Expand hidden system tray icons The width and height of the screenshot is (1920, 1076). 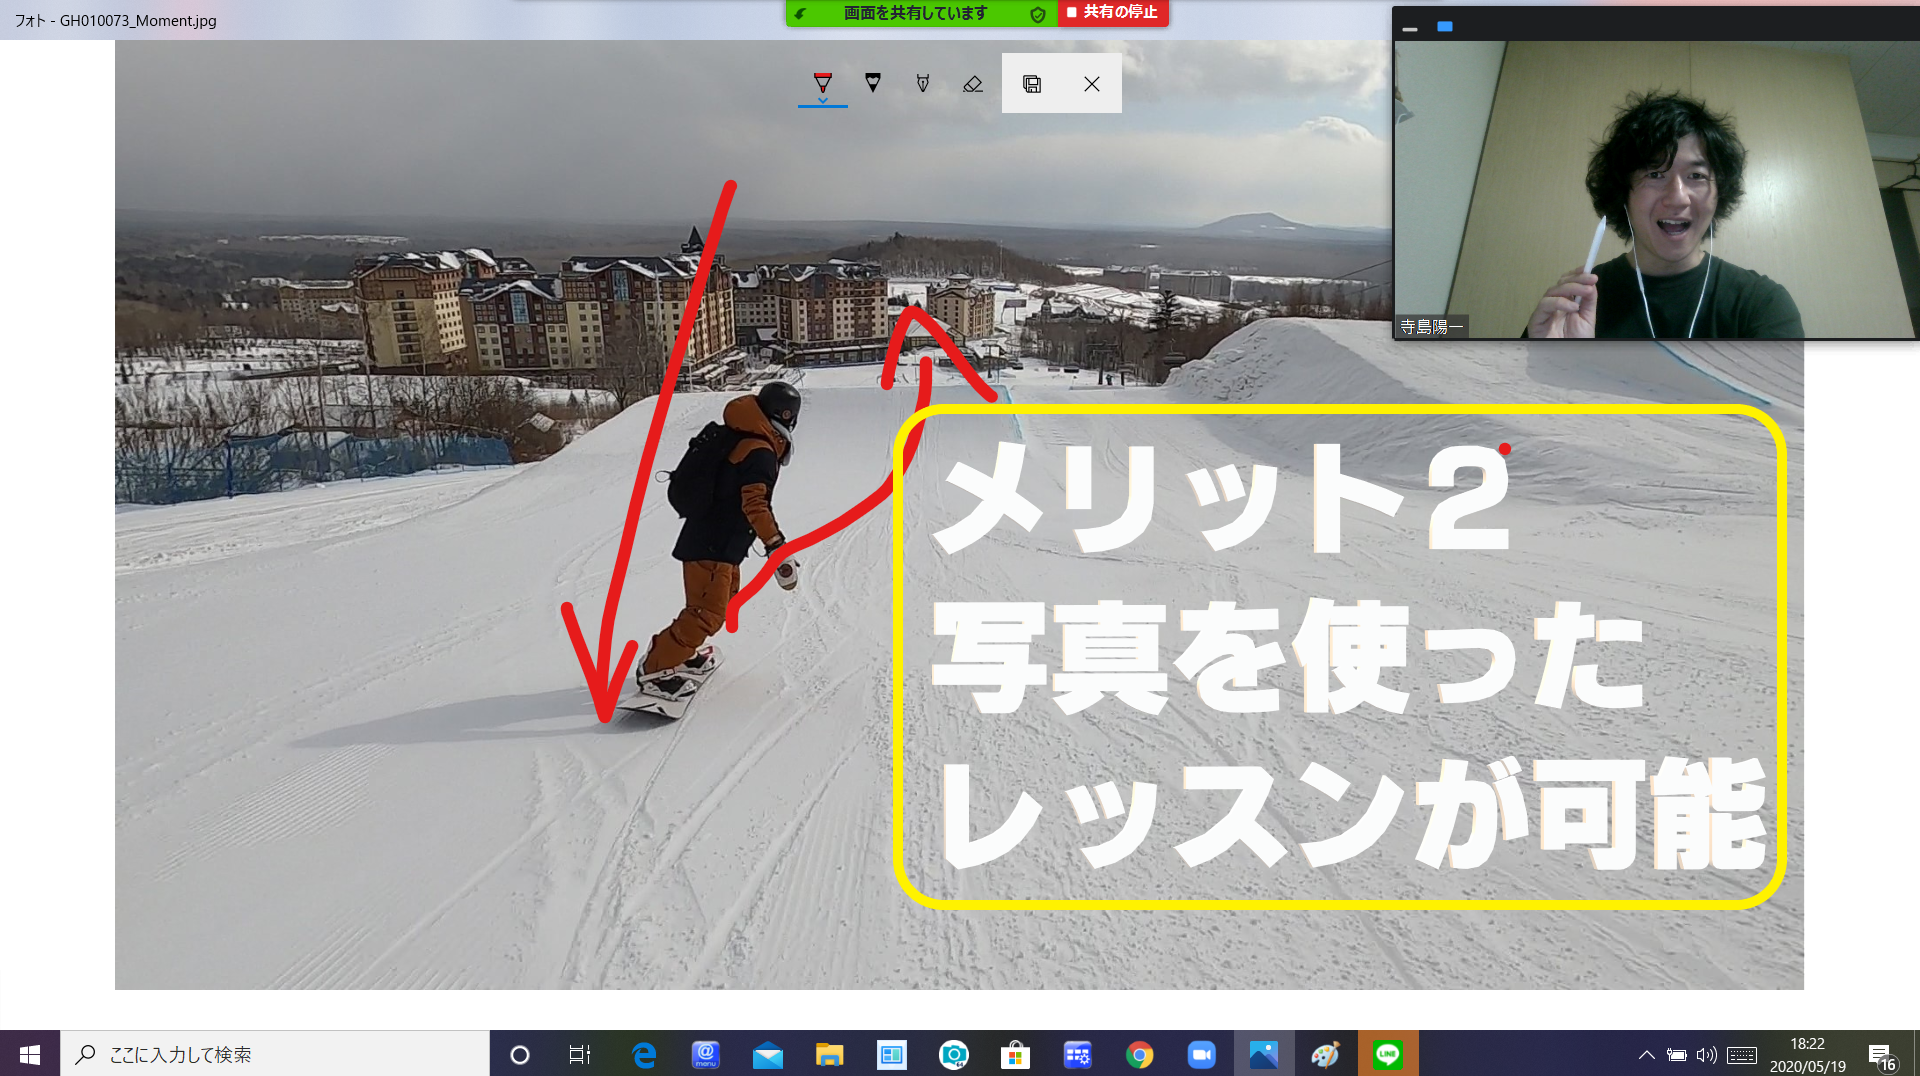point(1646,1055)
